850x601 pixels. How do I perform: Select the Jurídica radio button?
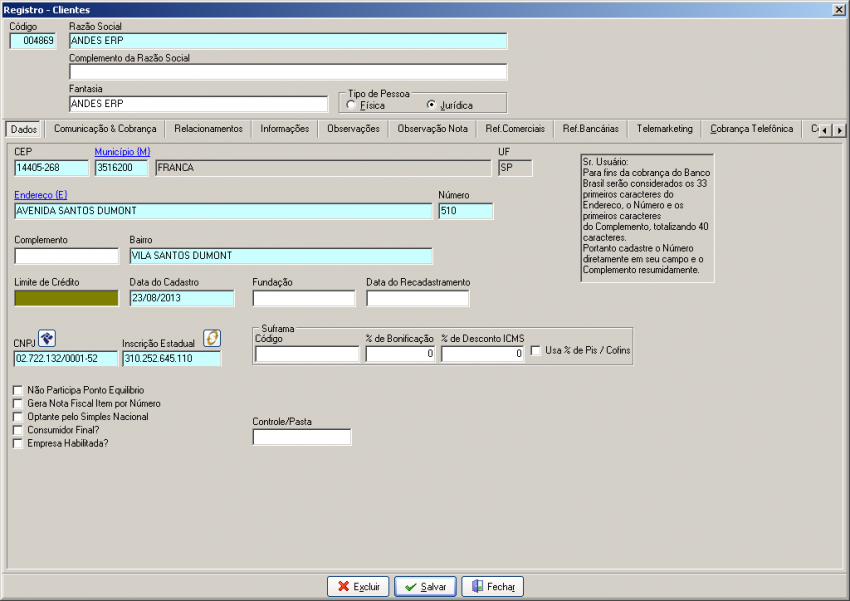[432, 105]
